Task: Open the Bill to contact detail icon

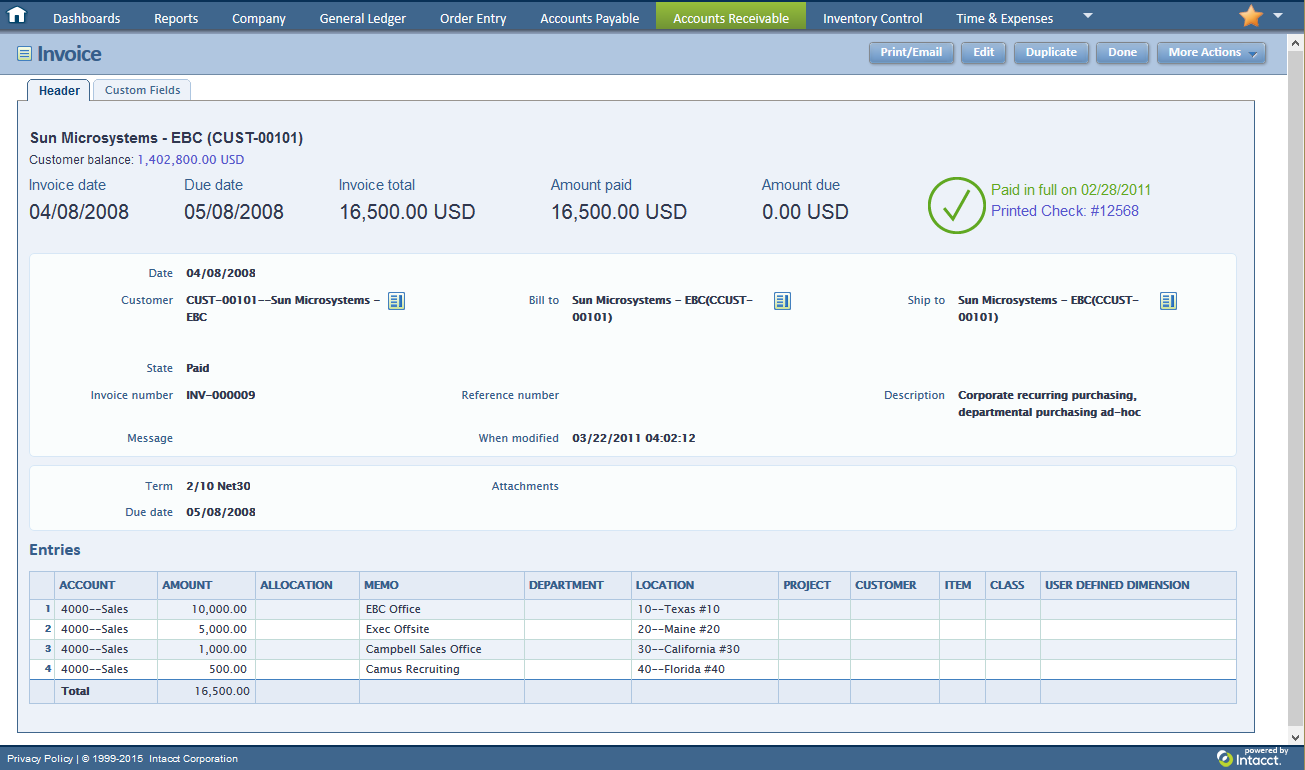Action: pos(782,301)
